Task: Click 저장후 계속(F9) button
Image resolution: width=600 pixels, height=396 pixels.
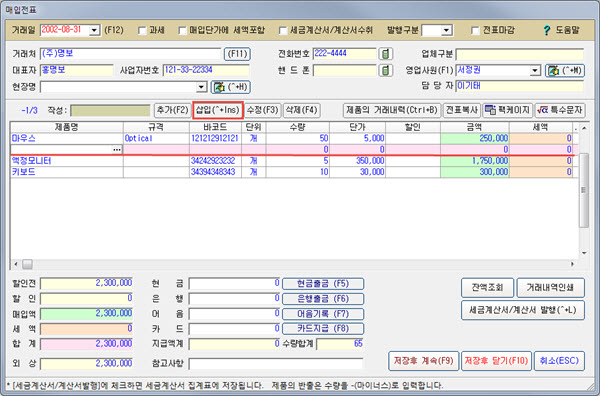Action: coord(423,361)
